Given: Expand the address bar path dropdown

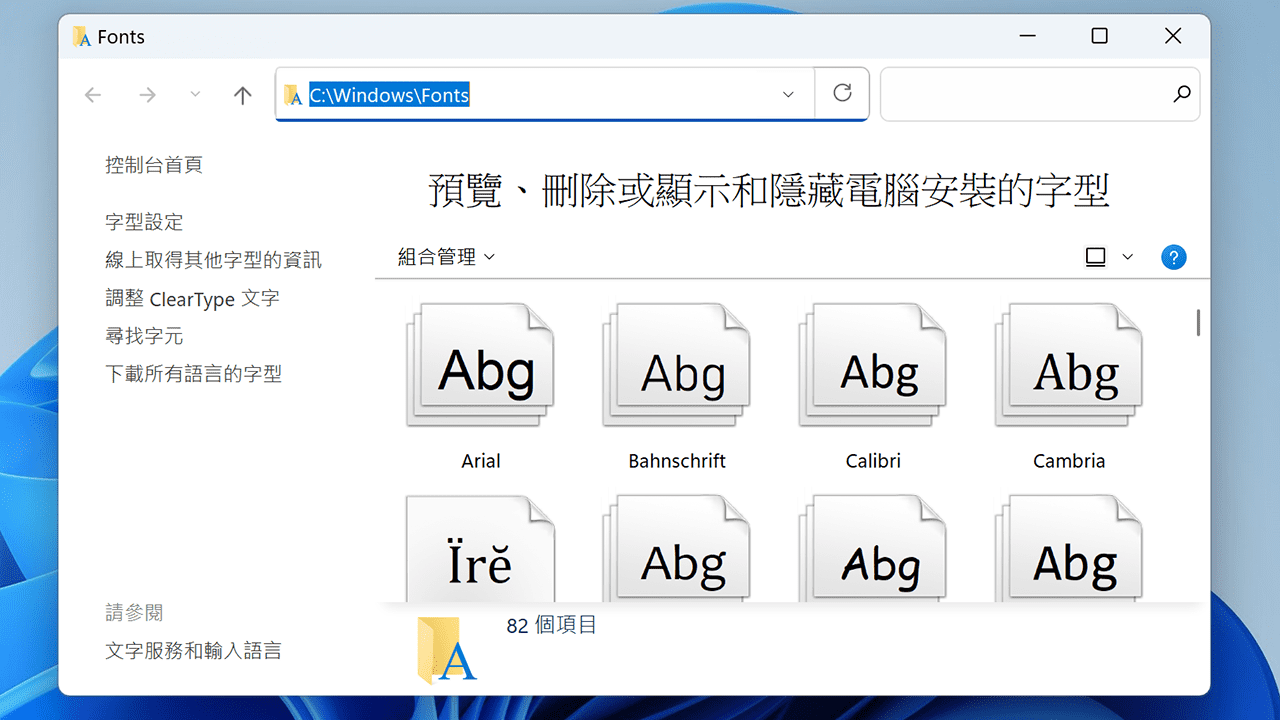Looking at the screenshot, I should coord(787,94).
